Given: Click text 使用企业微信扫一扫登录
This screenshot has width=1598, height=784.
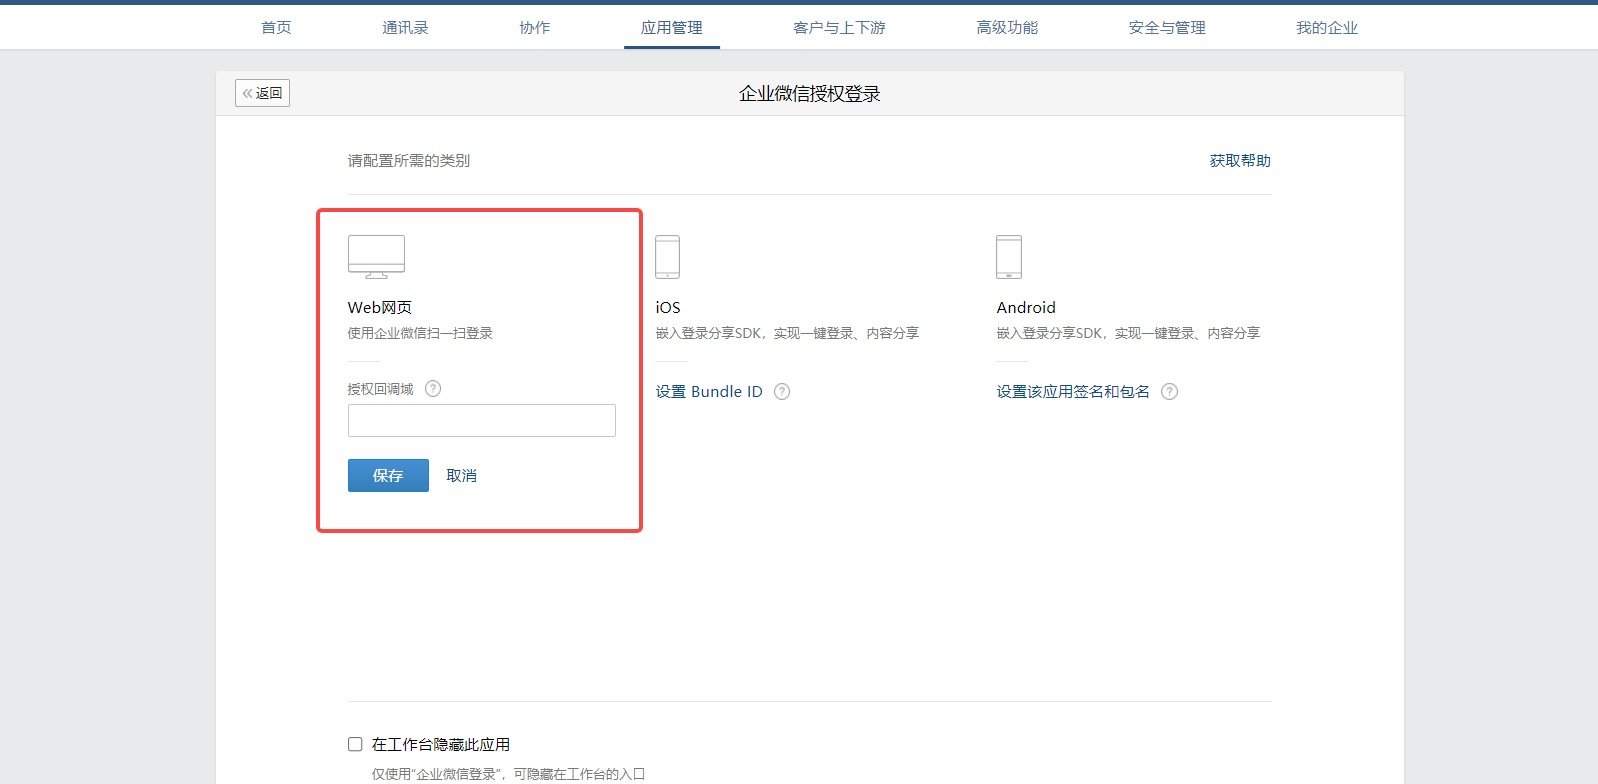Looking at the screenshot, I should (x=420, y=334).
